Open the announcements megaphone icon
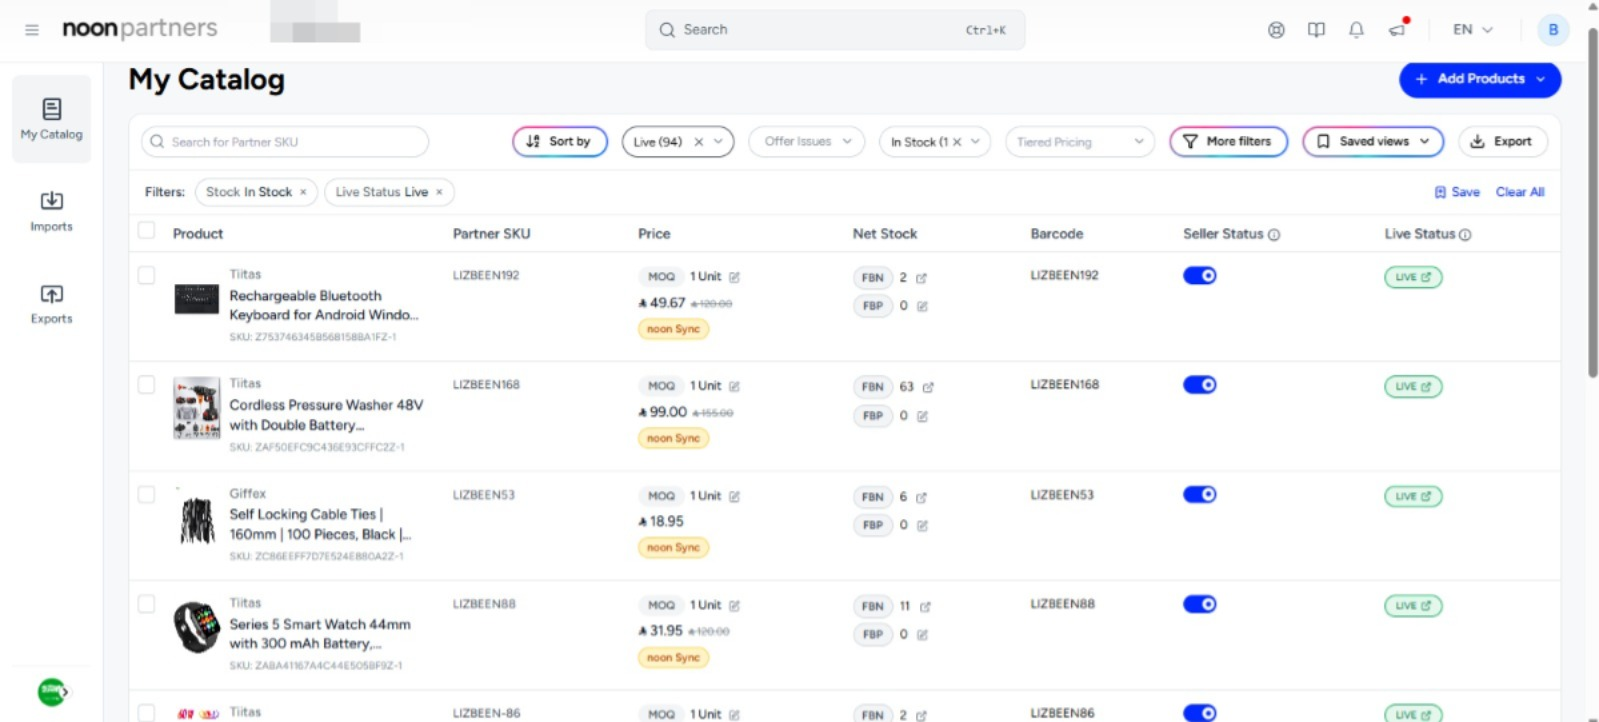The height and width of the screenshot is (722, 1599). (1397, 30)
